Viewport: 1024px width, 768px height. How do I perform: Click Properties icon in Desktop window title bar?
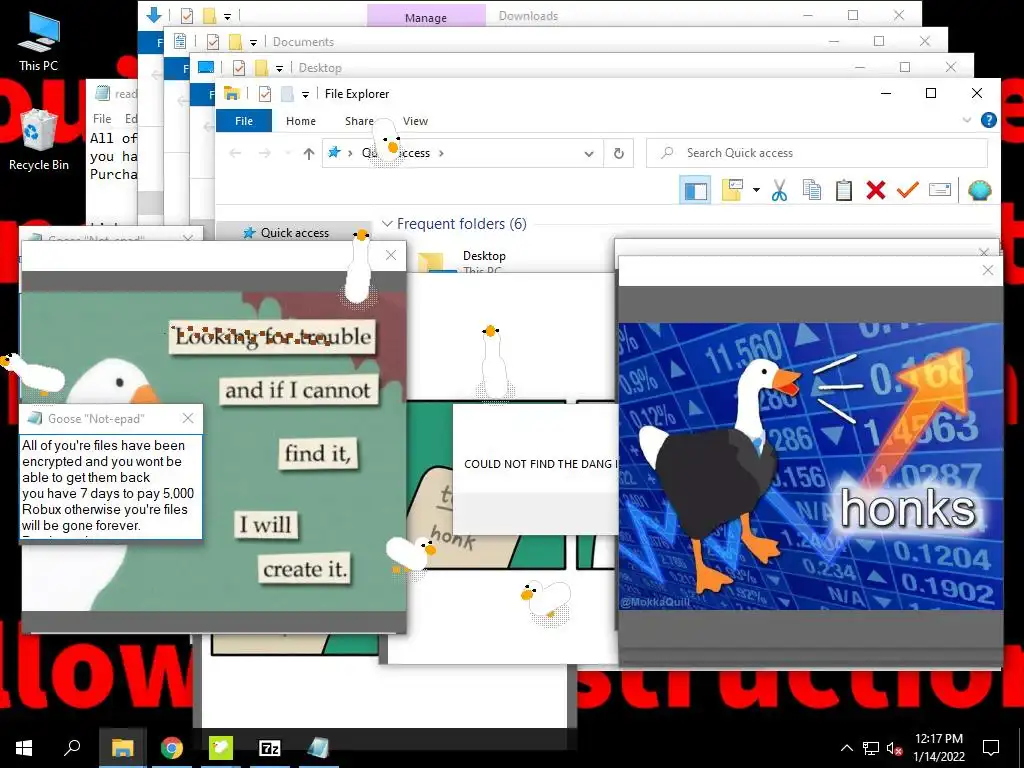coord(239,68)
